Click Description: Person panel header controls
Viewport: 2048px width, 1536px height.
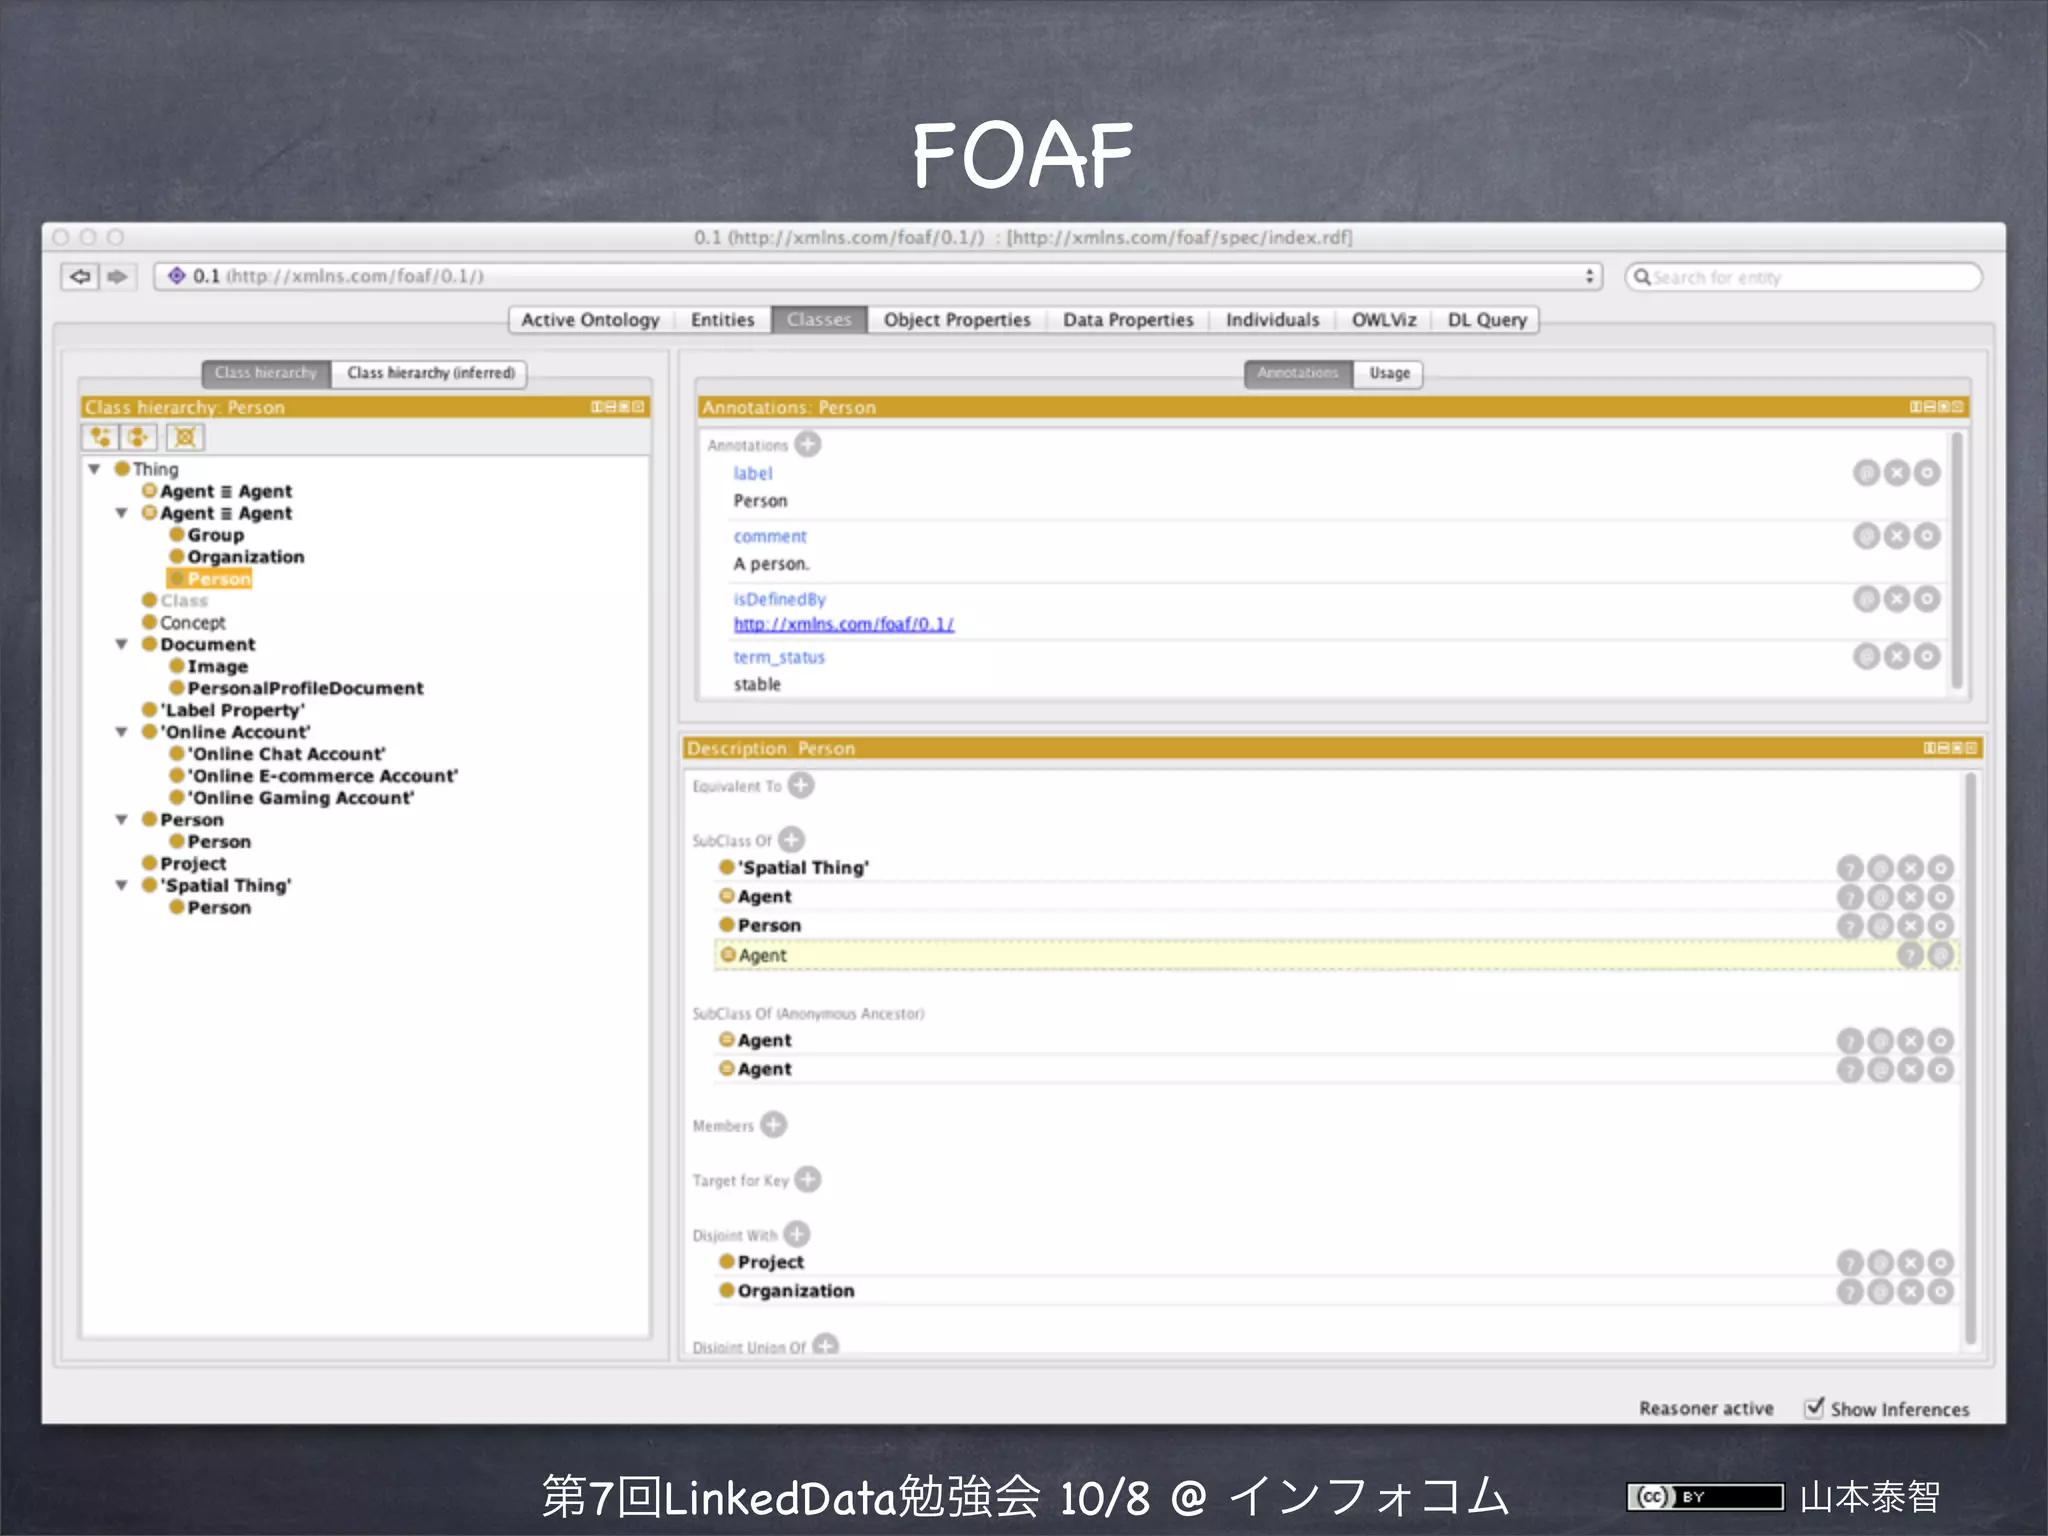click(x=1950, y=748)
